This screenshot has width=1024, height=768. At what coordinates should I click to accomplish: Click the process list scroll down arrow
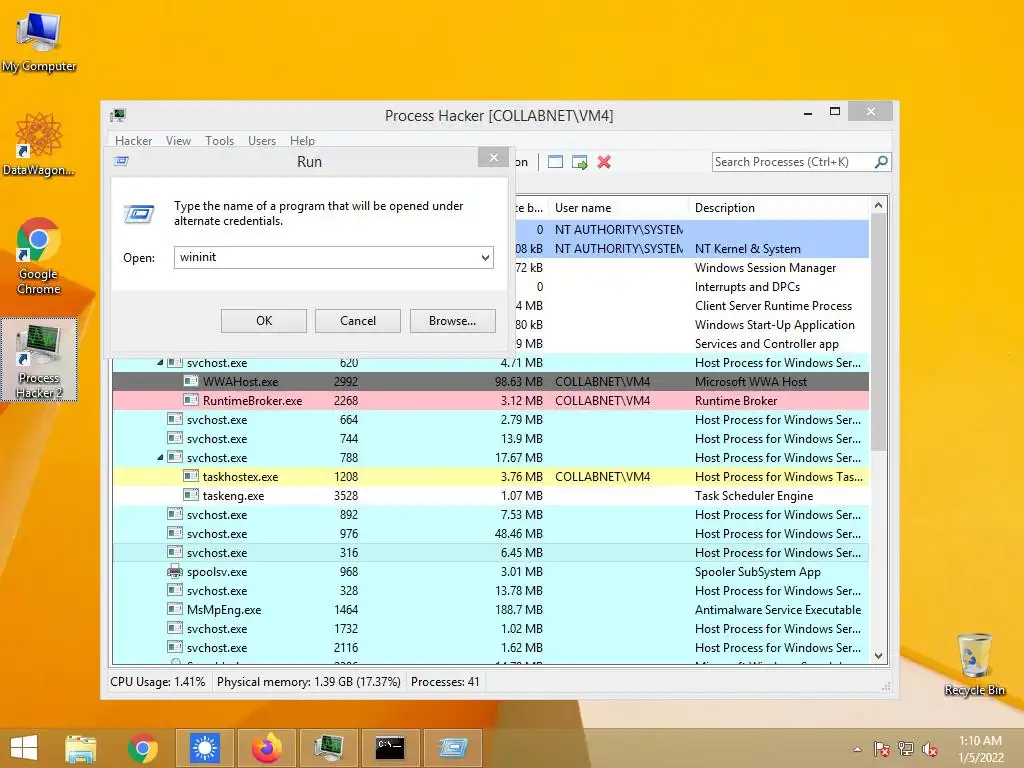click(x=878, y=656)
